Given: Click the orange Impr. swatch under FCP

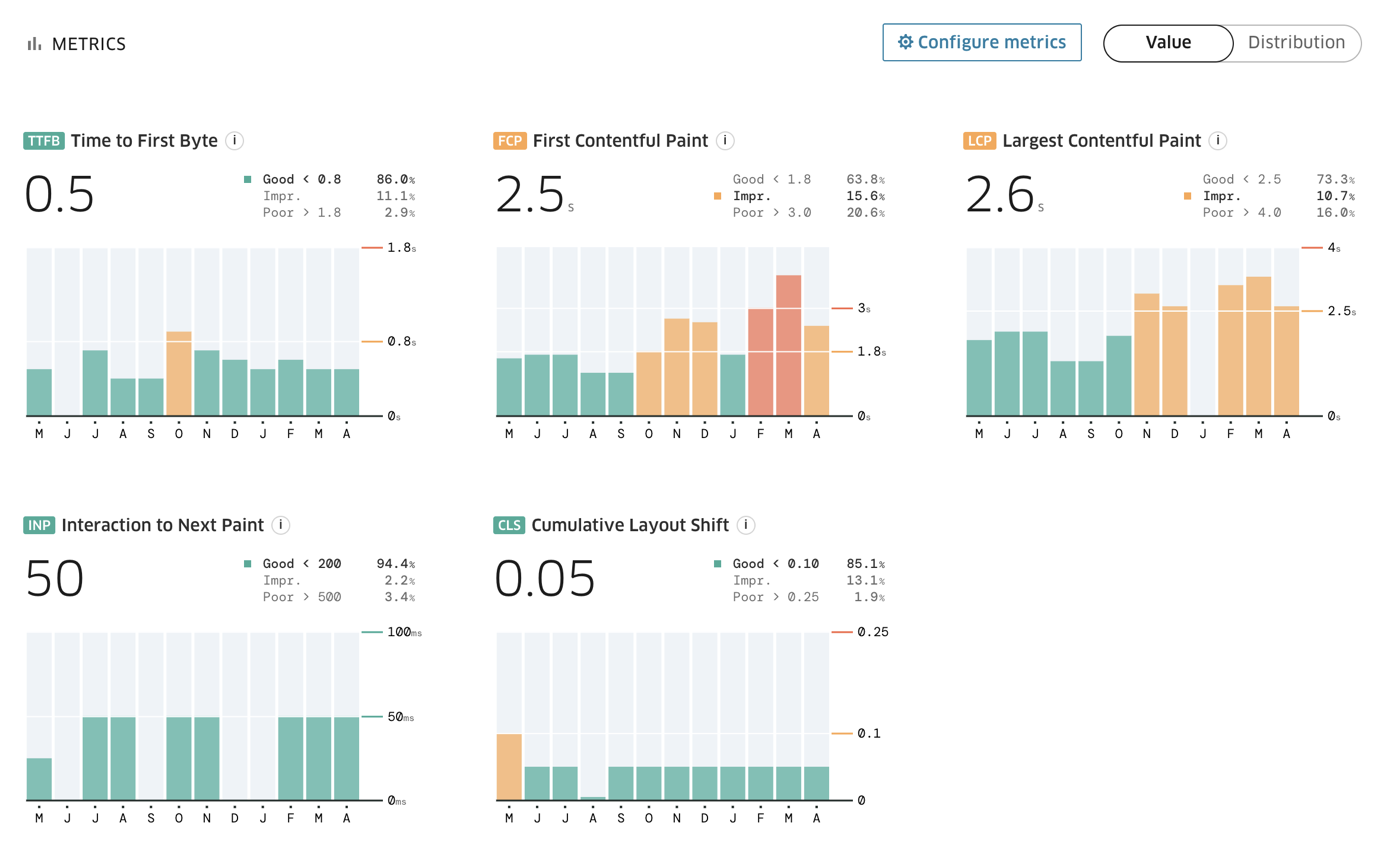Looking at the screenshot, I should click(718, 197).
